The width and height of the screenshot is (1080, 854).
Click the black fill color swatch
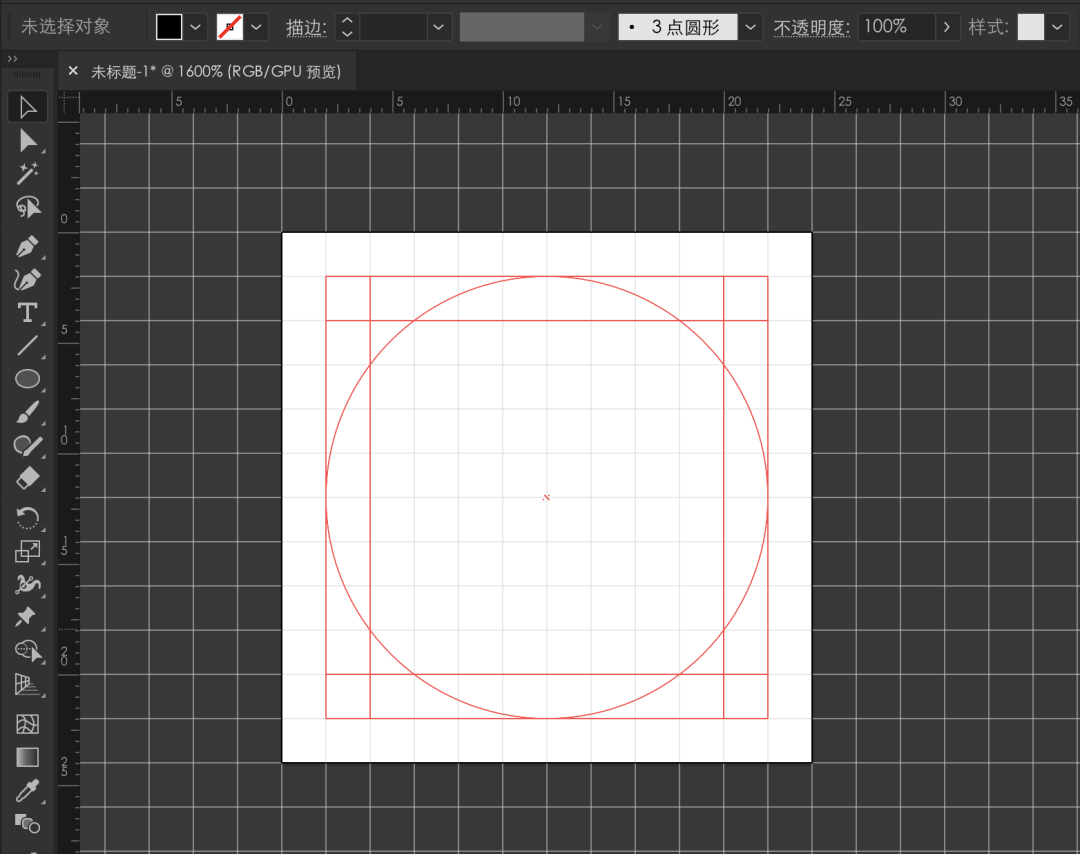pos(169,27)
